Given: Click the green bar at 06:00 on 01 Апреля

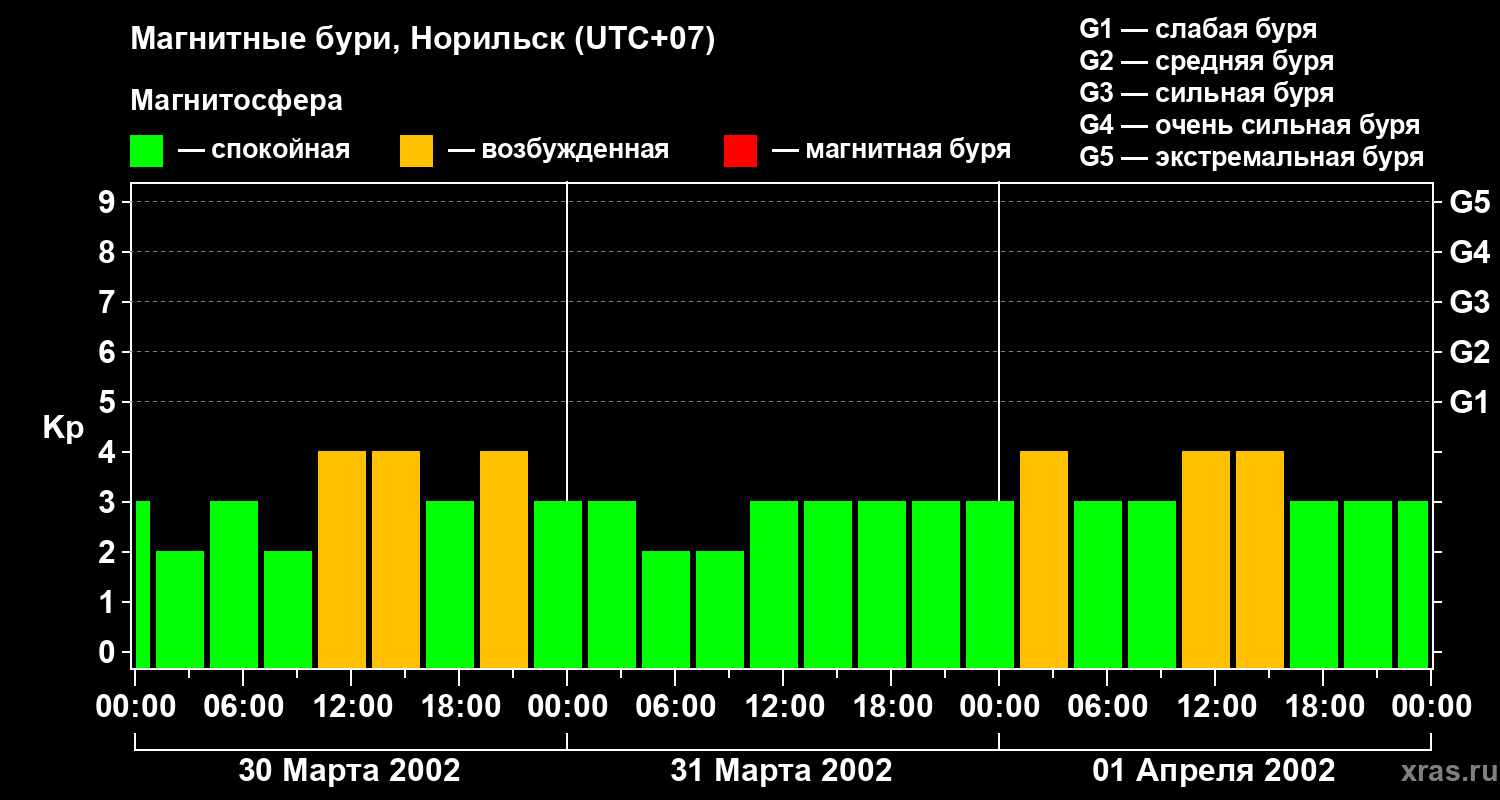Looking at the screenshot, I should tap(1098, 584).
